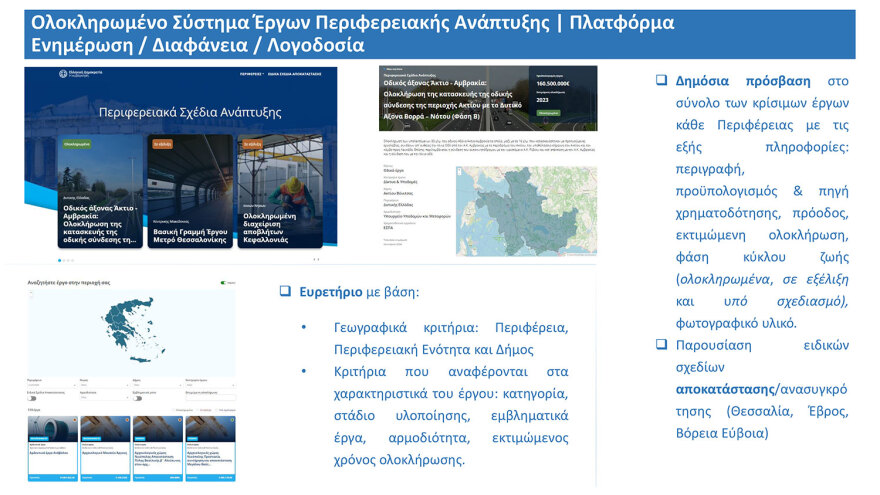The height and width of the screenshot is (495, 880).
Task: Click Υπουργείο Υποδομών και Μεταφορών value
Action: (x=417, y=216)
